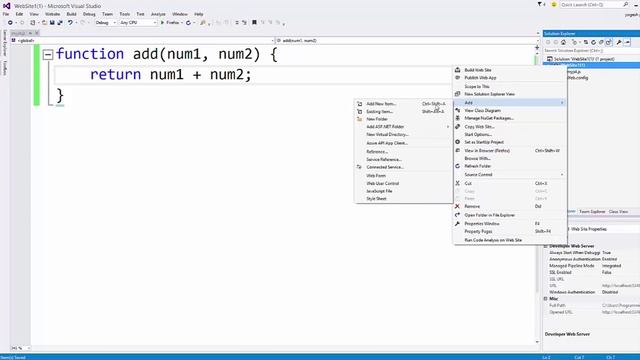This screenshot has height=360, width=640.
Task: Collapse the add function code block
Action: point(48,54)
